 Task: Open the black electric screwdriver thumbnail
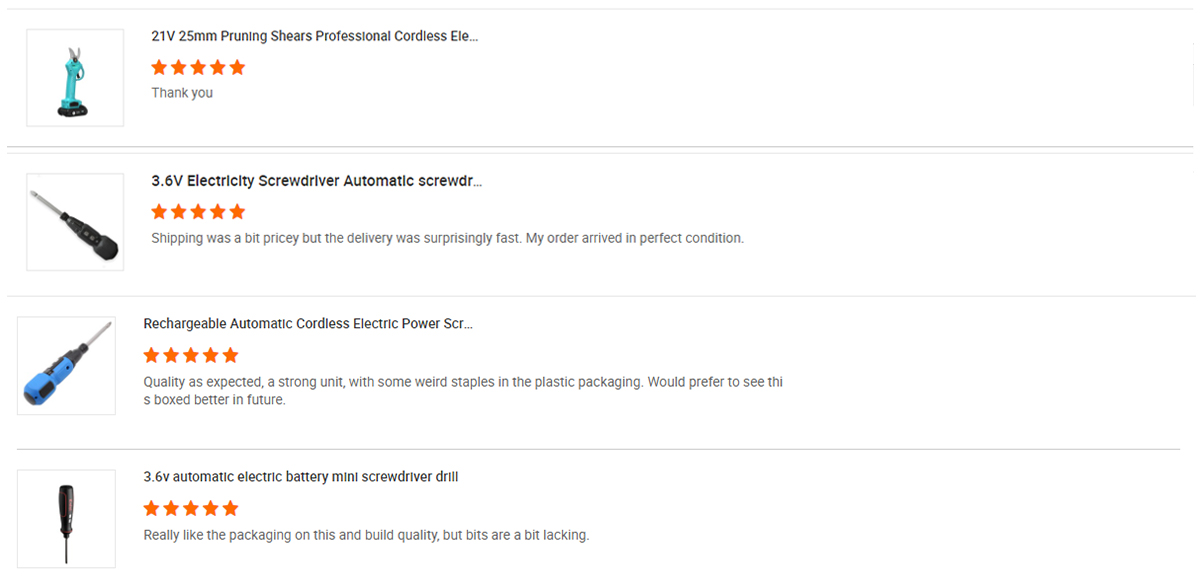click(x=75, y=222)
